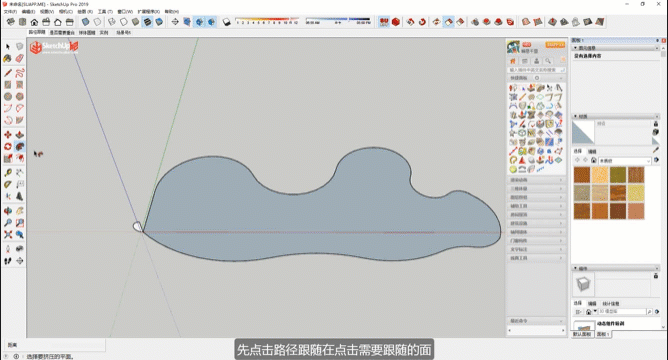Choose the Rotate tool
Image resolution: width=668 pixels, height=360 pixels.
point(8,147)
